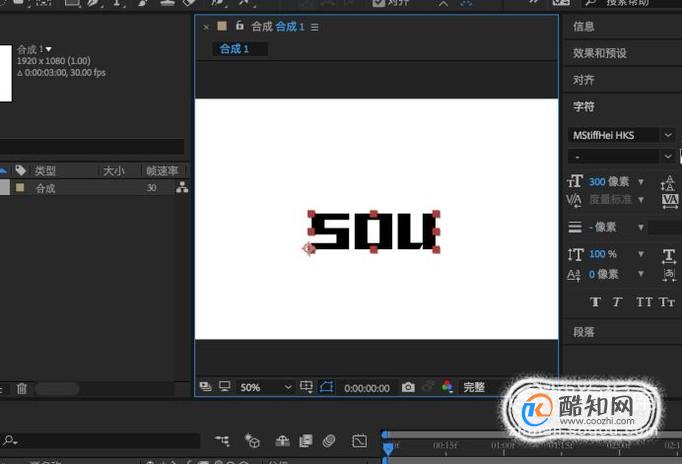Open the 50% magnification dropdown
This screenshot has height=464, width=682.
pyautogui.click(x=265, y=387)
